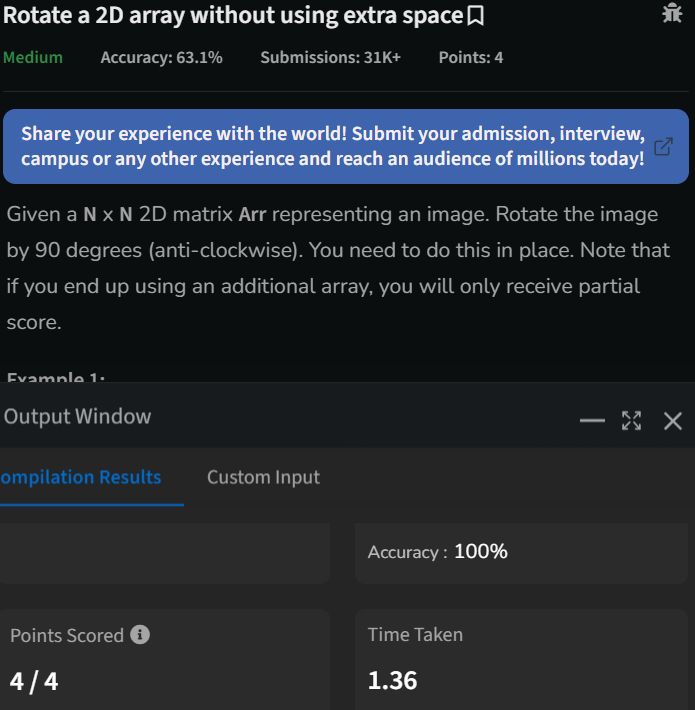Image resolution: width=695 pixels, height=710 pixels.
Task: Switch to the Compilation Results tab
Action: click(82, 477)
